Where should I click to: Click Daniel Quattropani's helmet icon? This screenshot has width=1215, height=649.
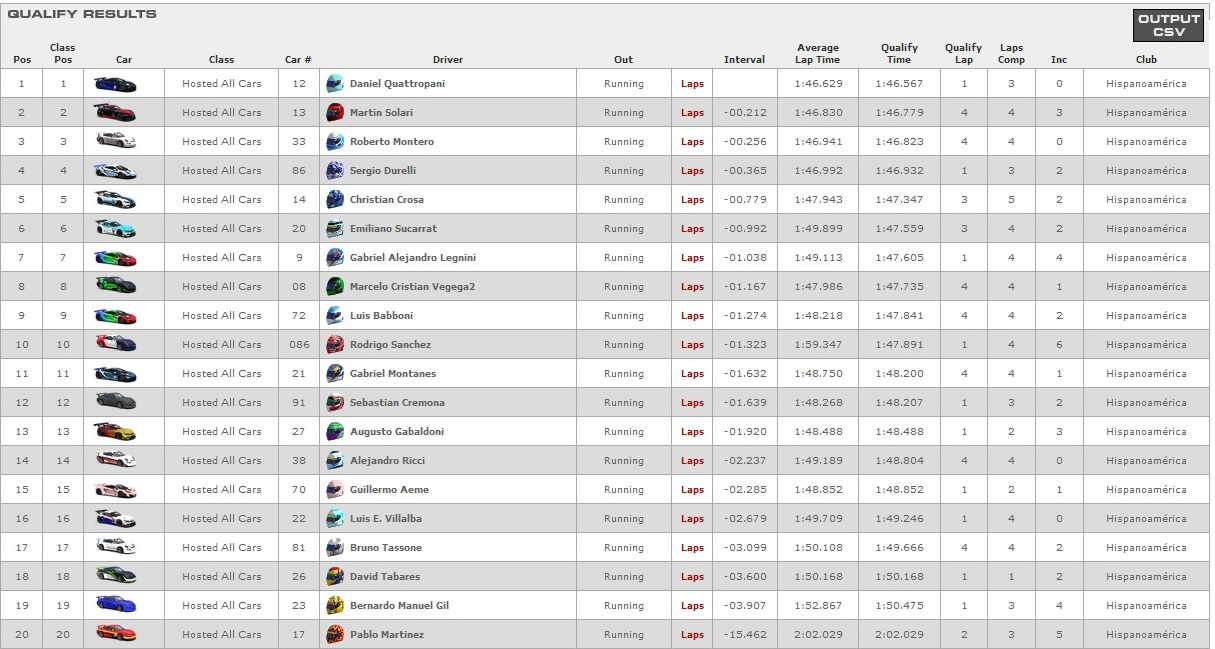pos(335,84)
